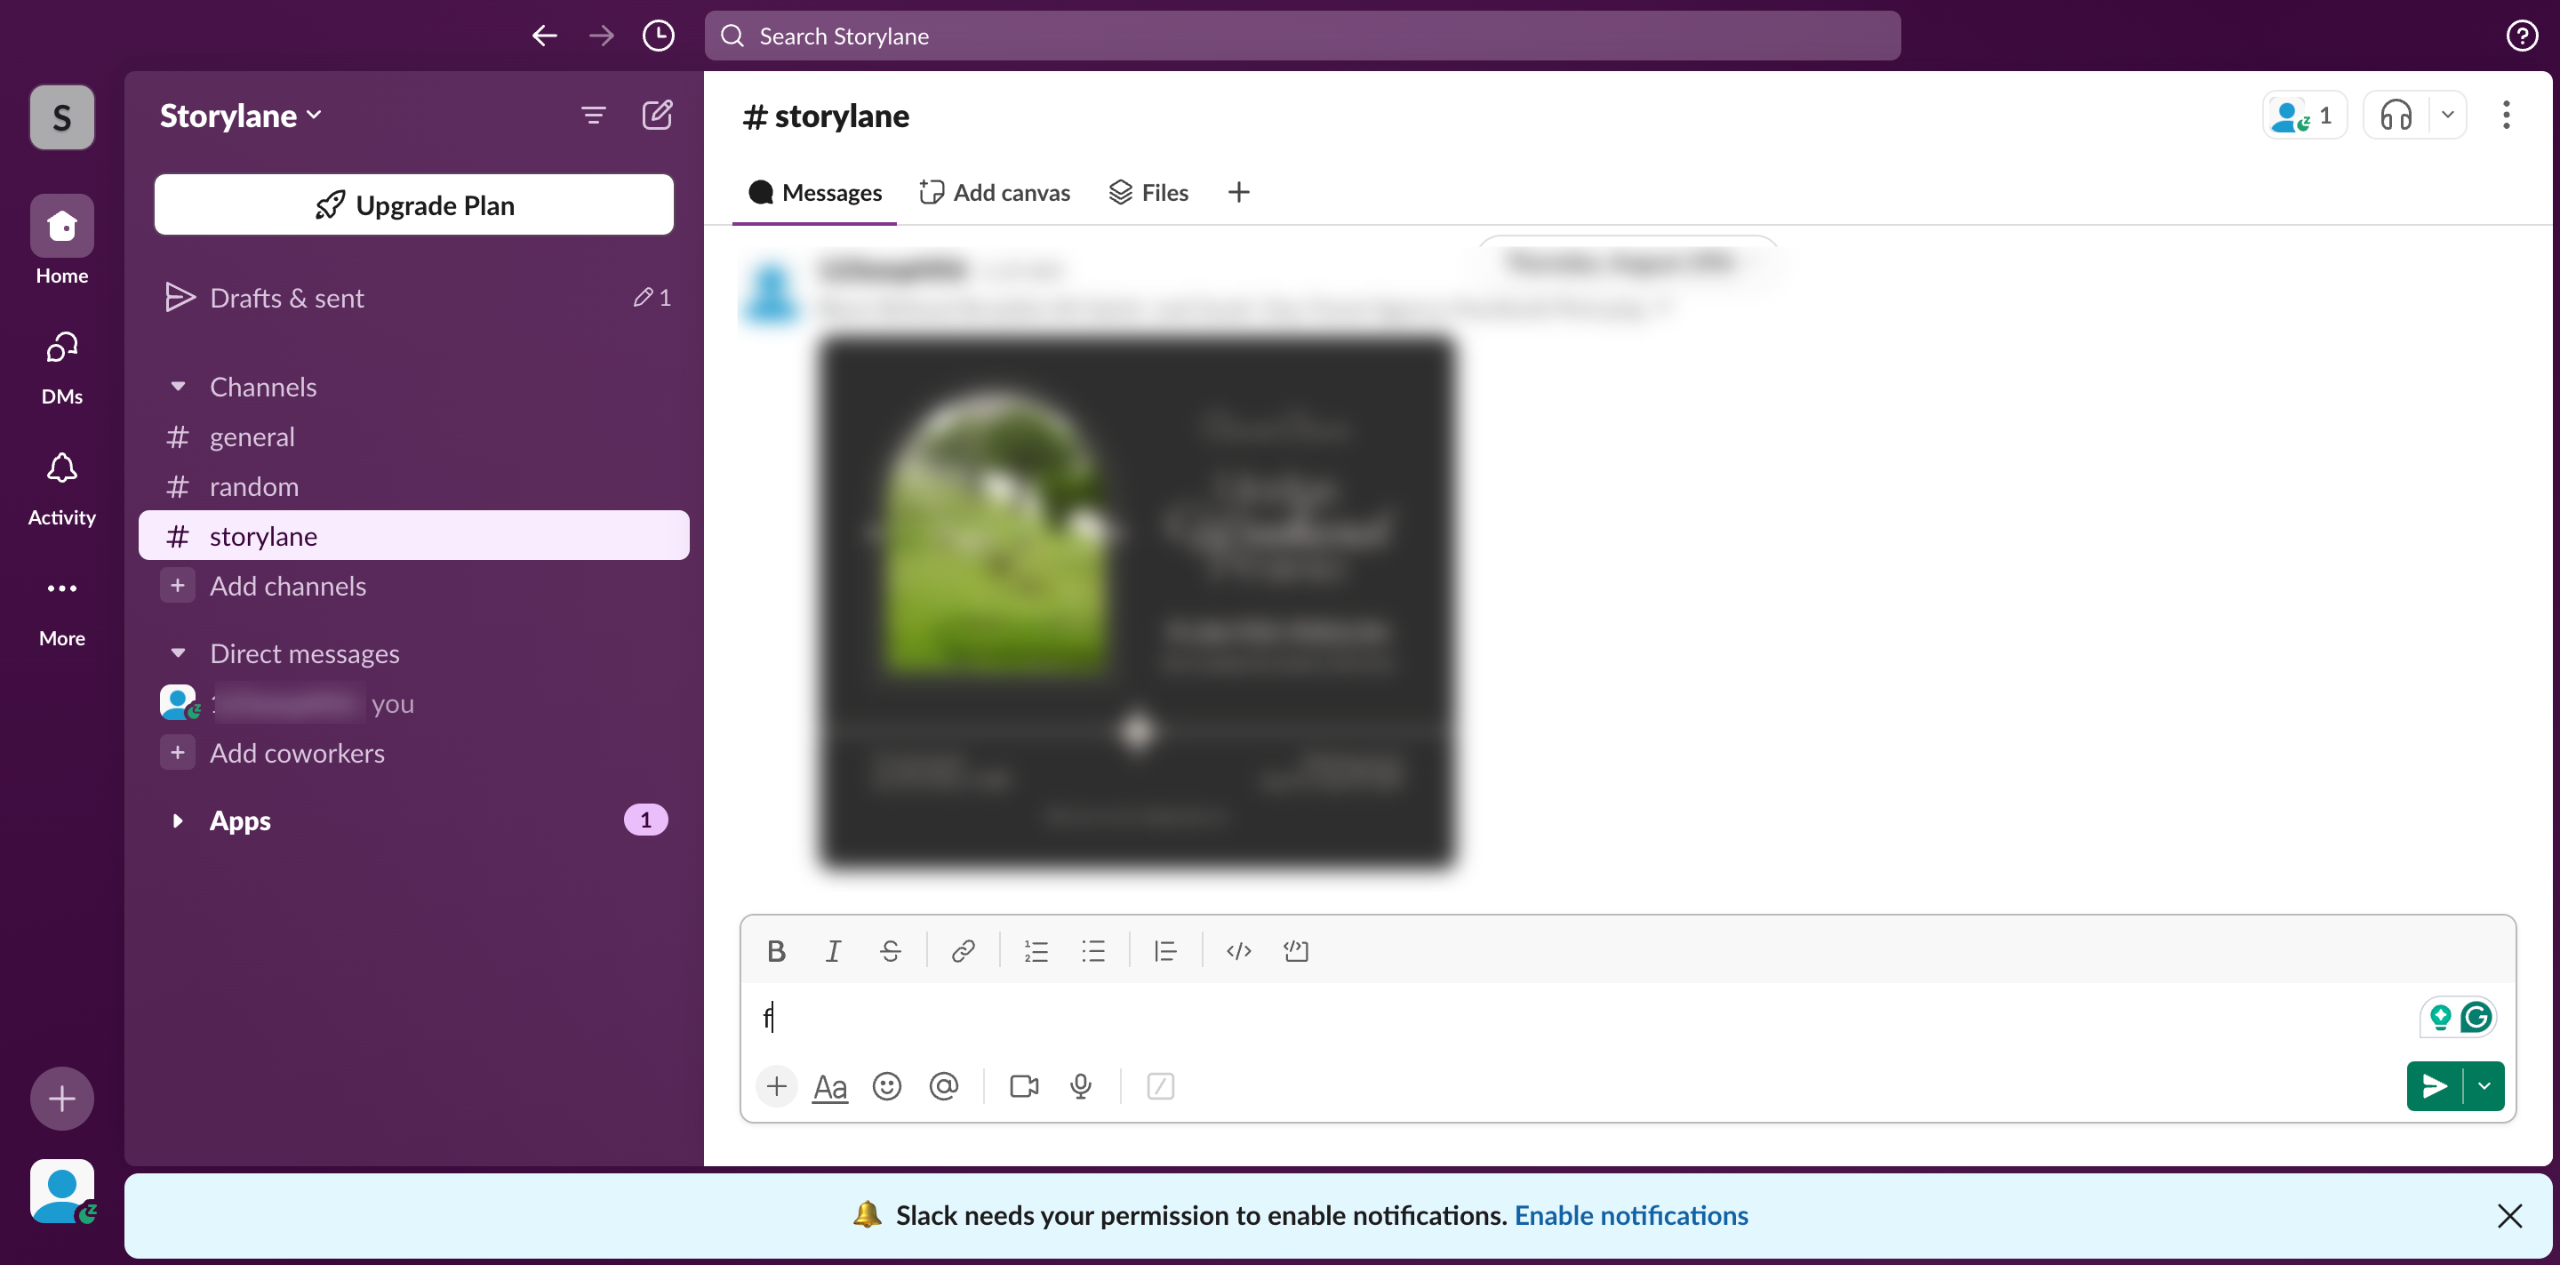Expand the Apps section
The image size is (2560, 1265).
click(178, 821)
